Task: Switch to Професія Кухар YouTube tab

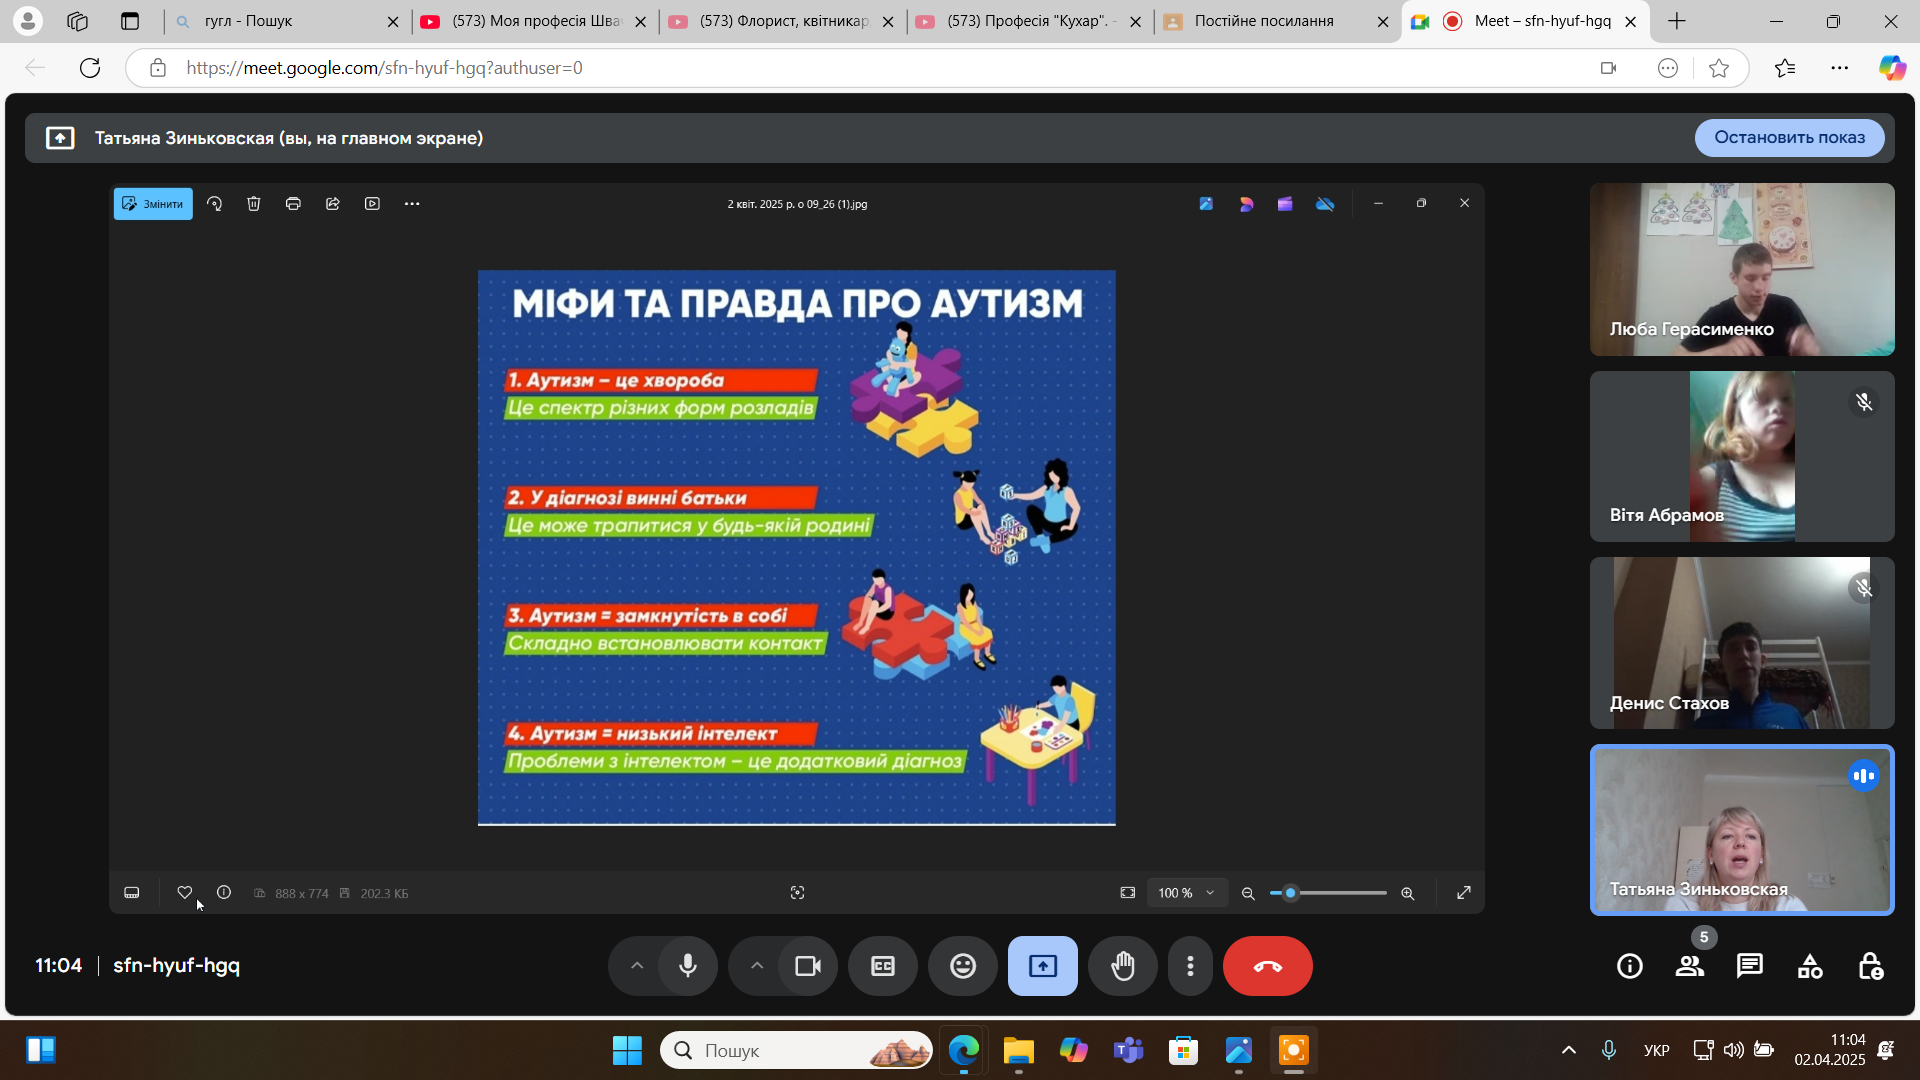Action: (1028, 21)
